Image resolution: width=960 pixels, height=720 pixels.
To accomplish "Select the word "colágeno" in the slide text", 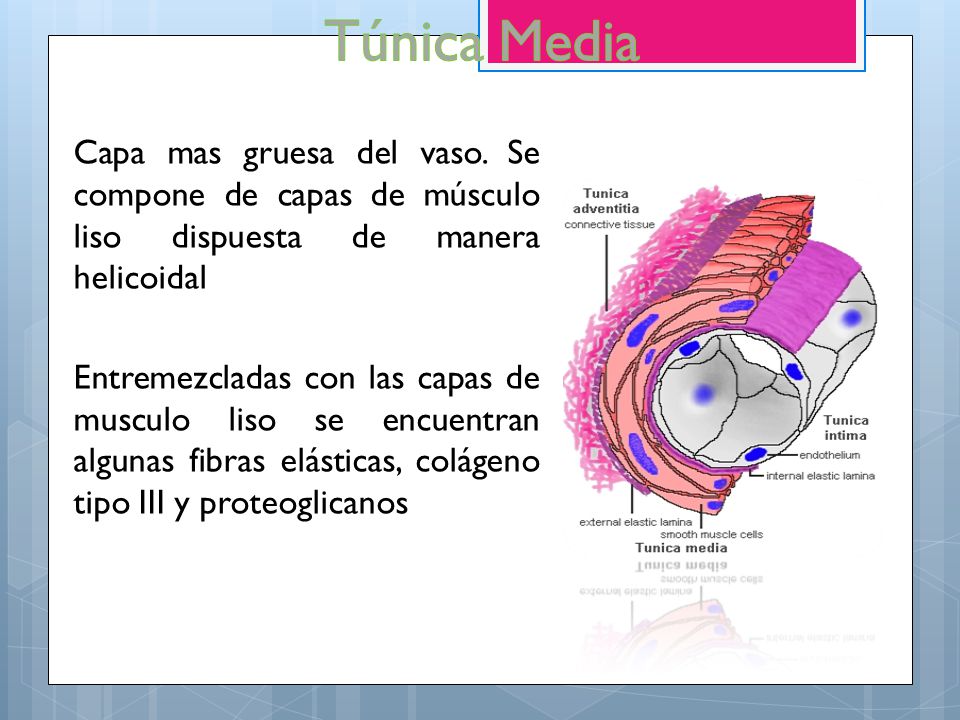I will [478, 463].
